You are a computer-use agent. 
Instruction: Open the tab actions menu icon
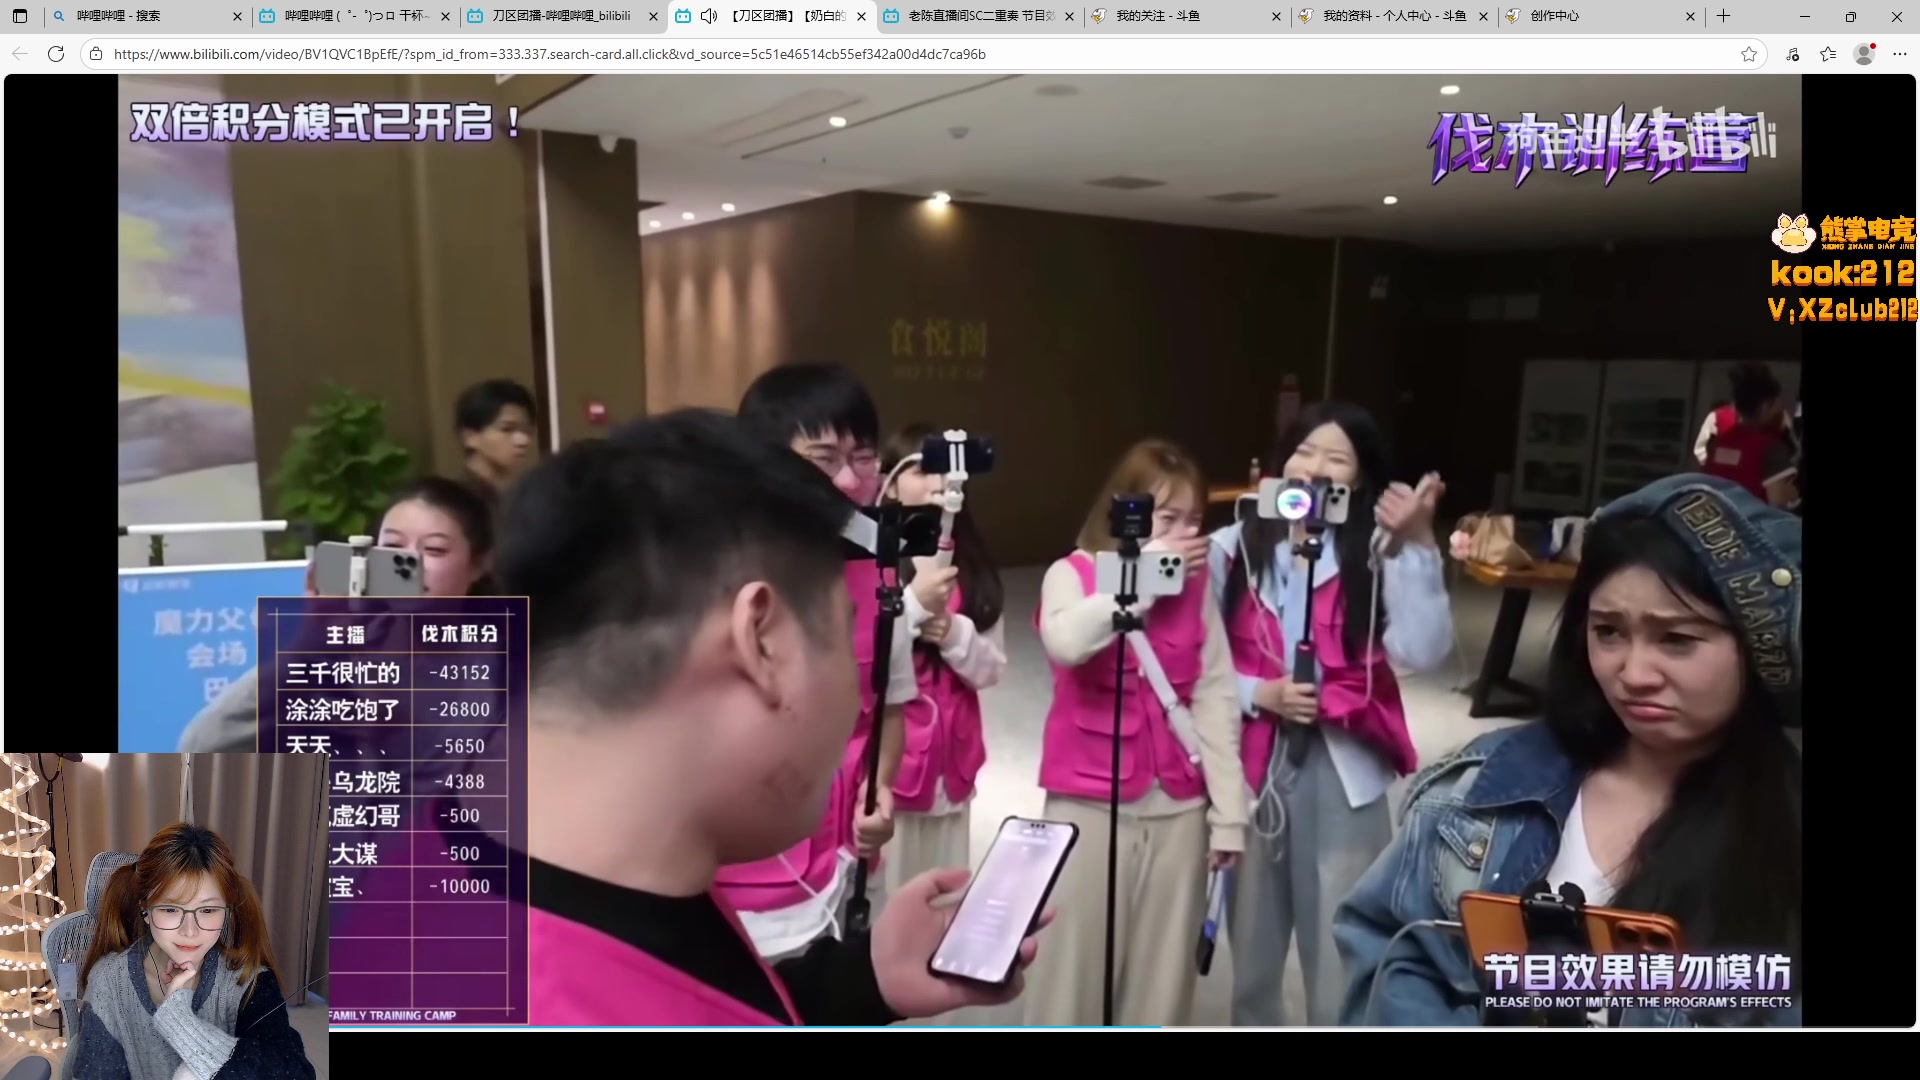click(20, 16)
